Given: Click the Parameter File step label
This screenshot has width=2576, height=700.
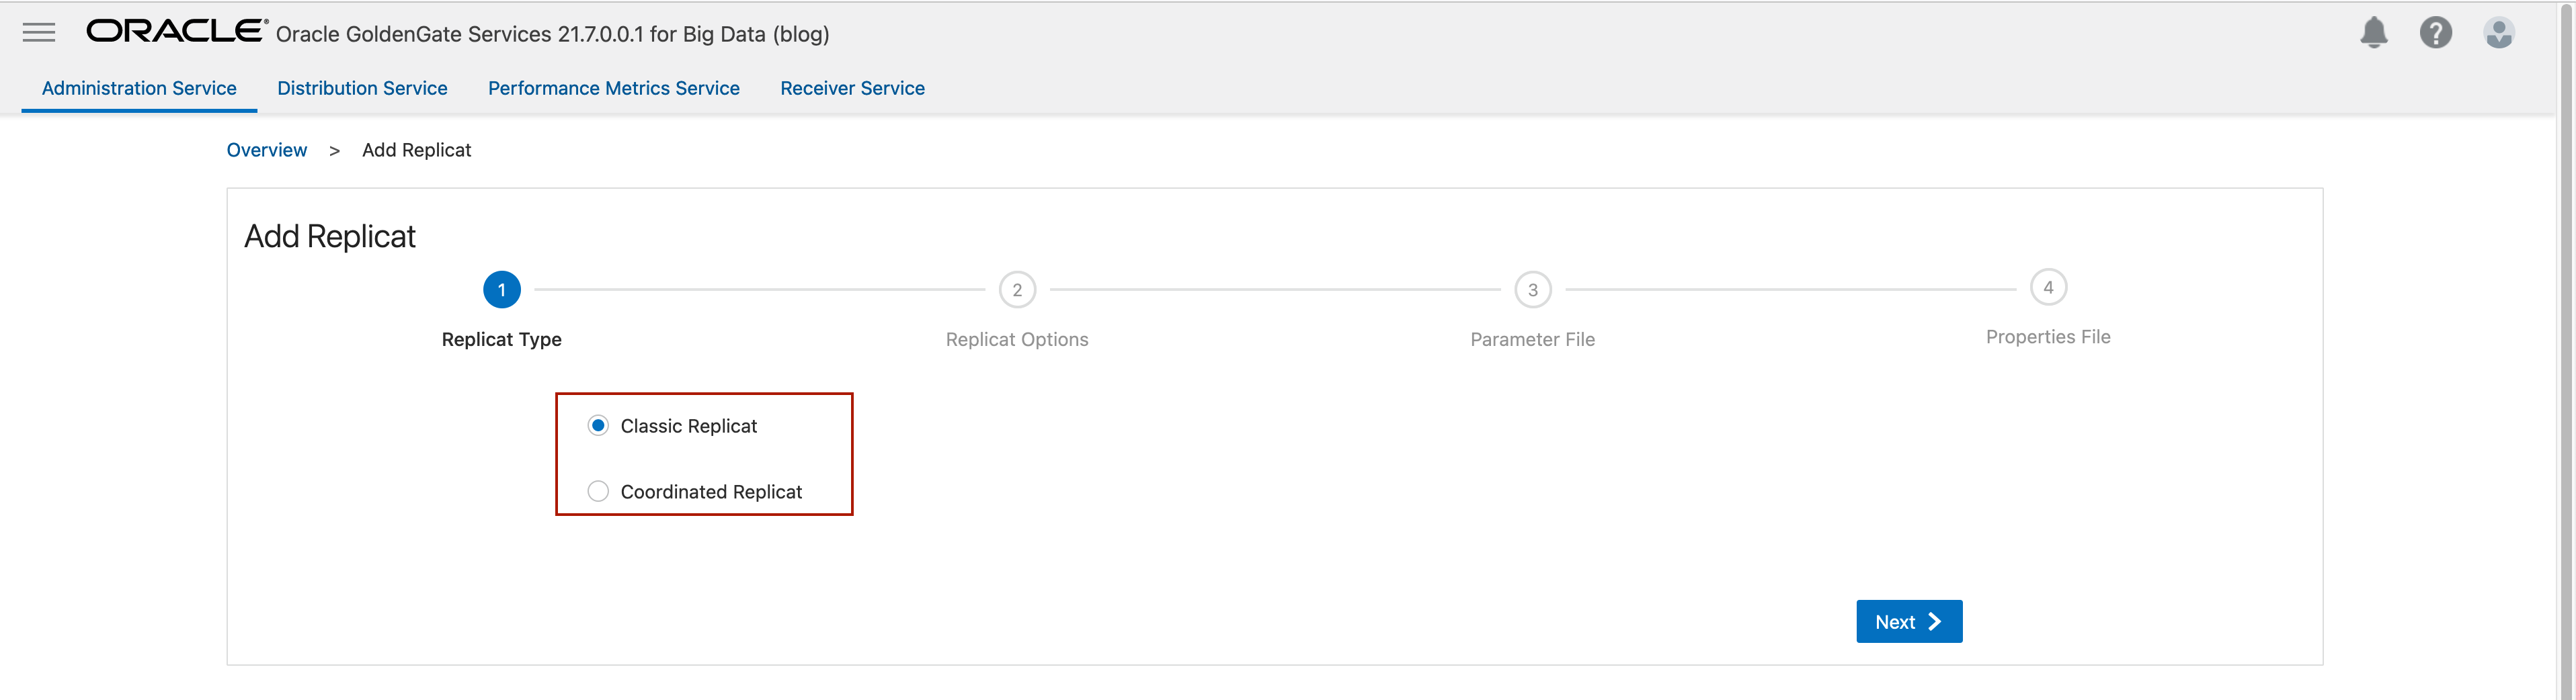Looking at the screenshot, I should 1532,339.
